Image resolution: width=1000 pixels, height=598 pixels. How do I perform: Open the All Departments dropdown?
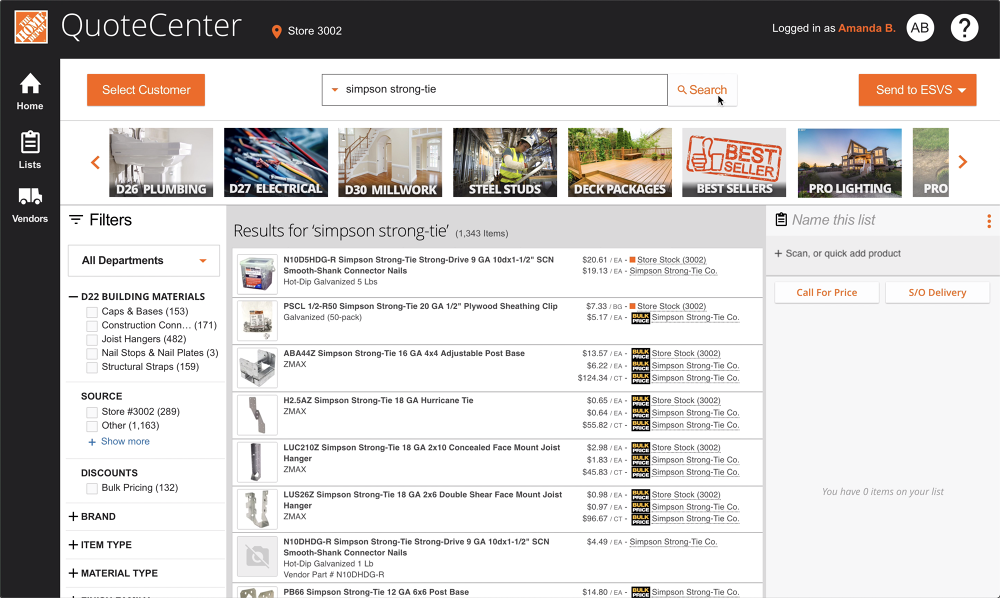coord(144,261)
